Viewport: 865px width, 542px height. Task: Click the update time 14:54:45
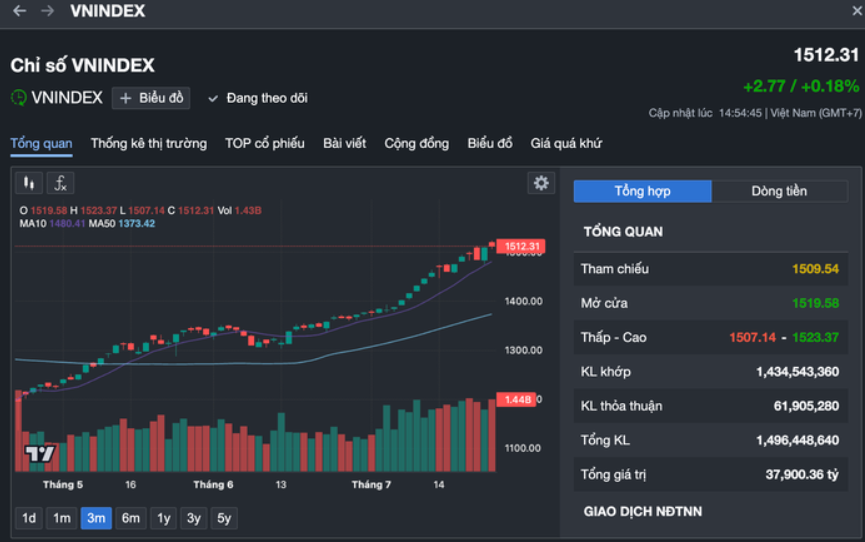tap(740, 113)
